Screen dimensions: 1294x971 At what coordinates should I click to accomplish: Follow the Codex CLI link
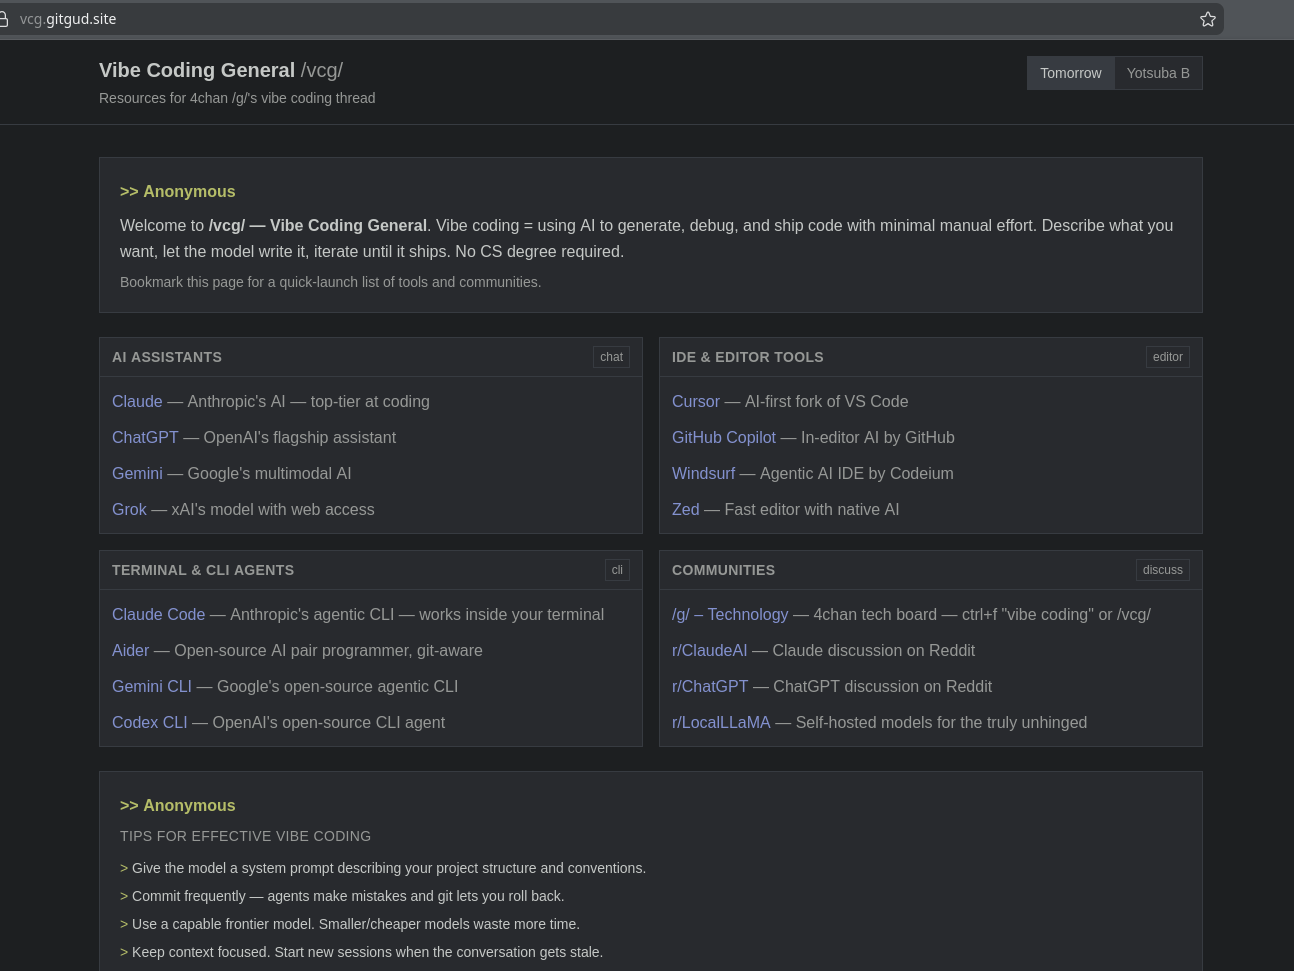pos(150,722)
